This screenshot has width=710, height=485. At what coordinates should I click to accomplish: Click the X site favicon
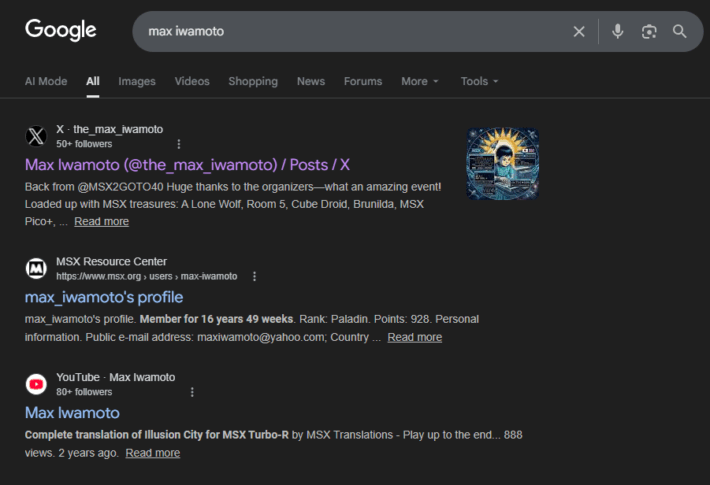coord(36,136)
